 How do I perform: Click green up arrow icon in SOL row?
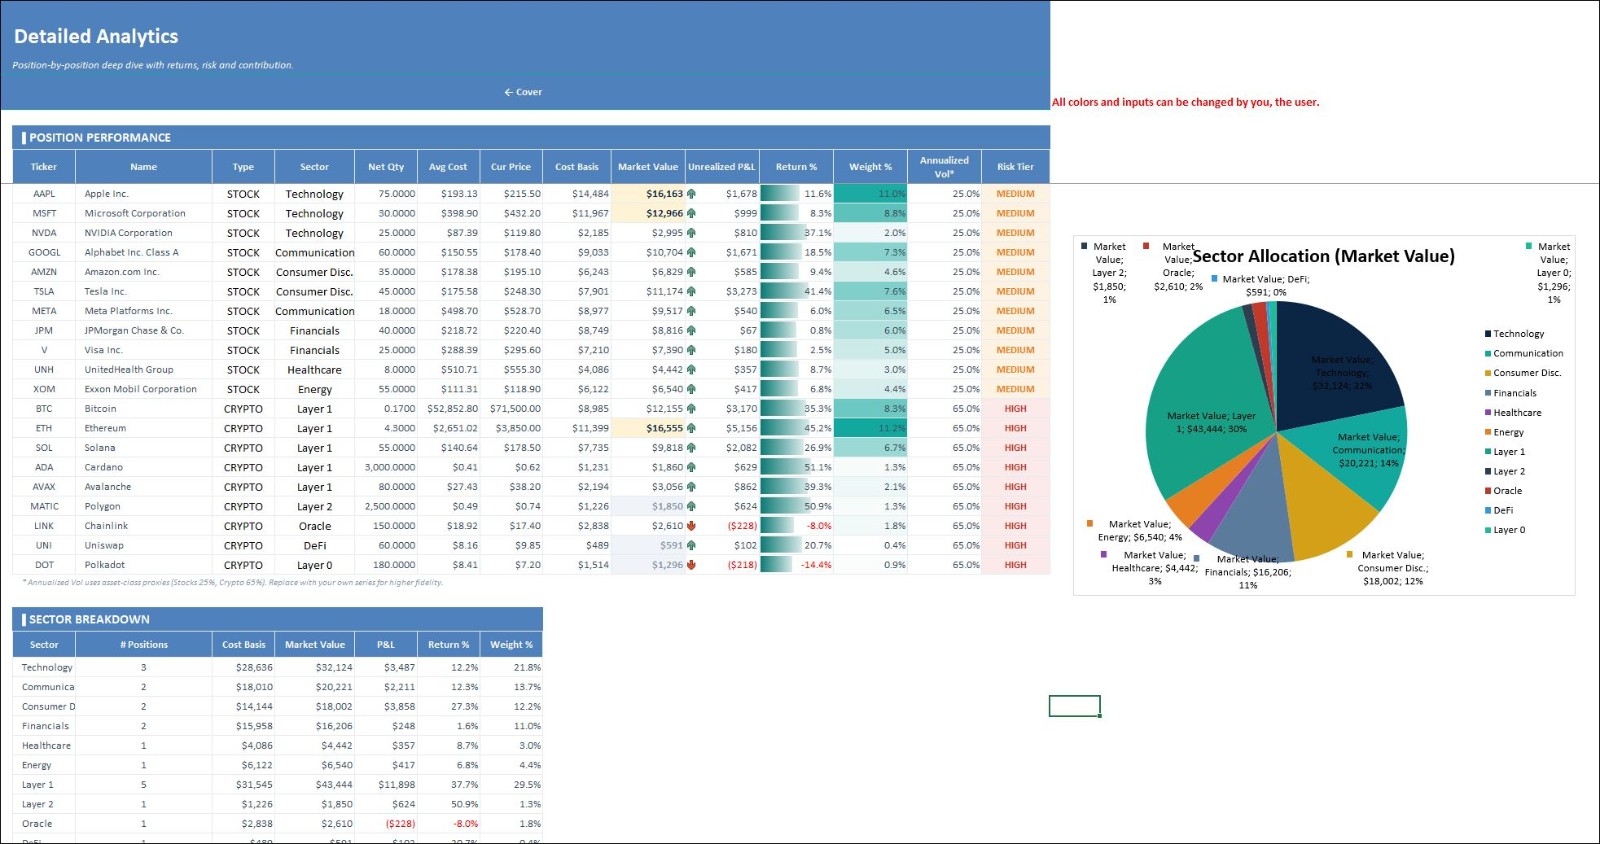(x=691, y=447)
